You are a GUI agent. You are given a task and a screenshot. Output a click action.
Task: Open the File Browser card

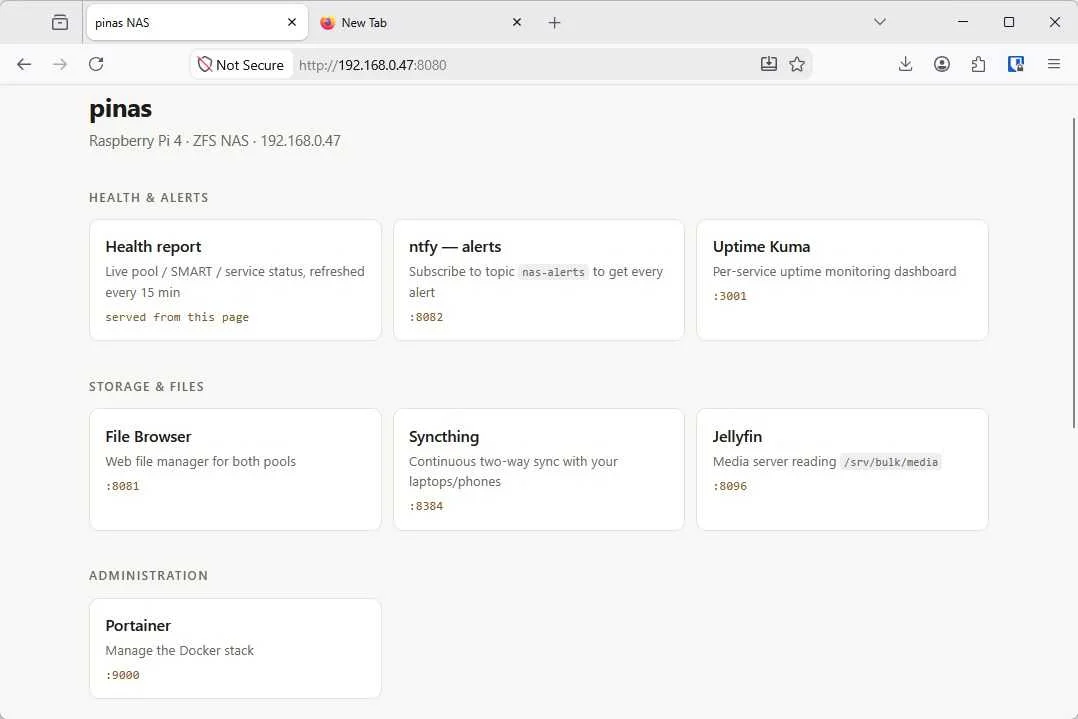pos(235,469)
